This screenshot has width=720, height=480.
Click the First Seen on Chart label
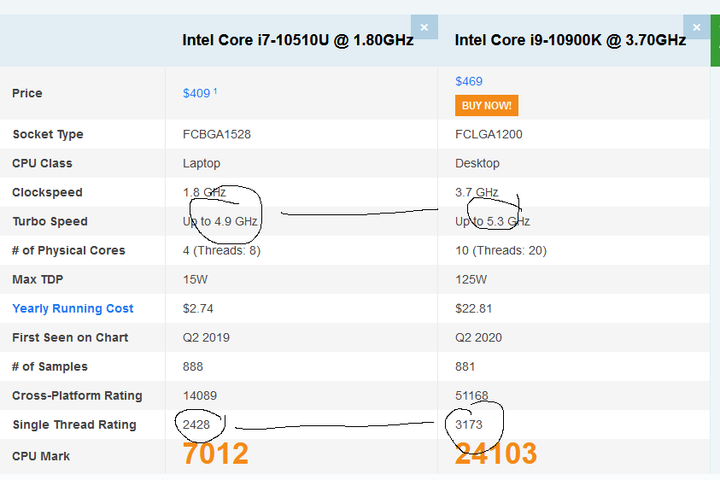click(70, 338)
